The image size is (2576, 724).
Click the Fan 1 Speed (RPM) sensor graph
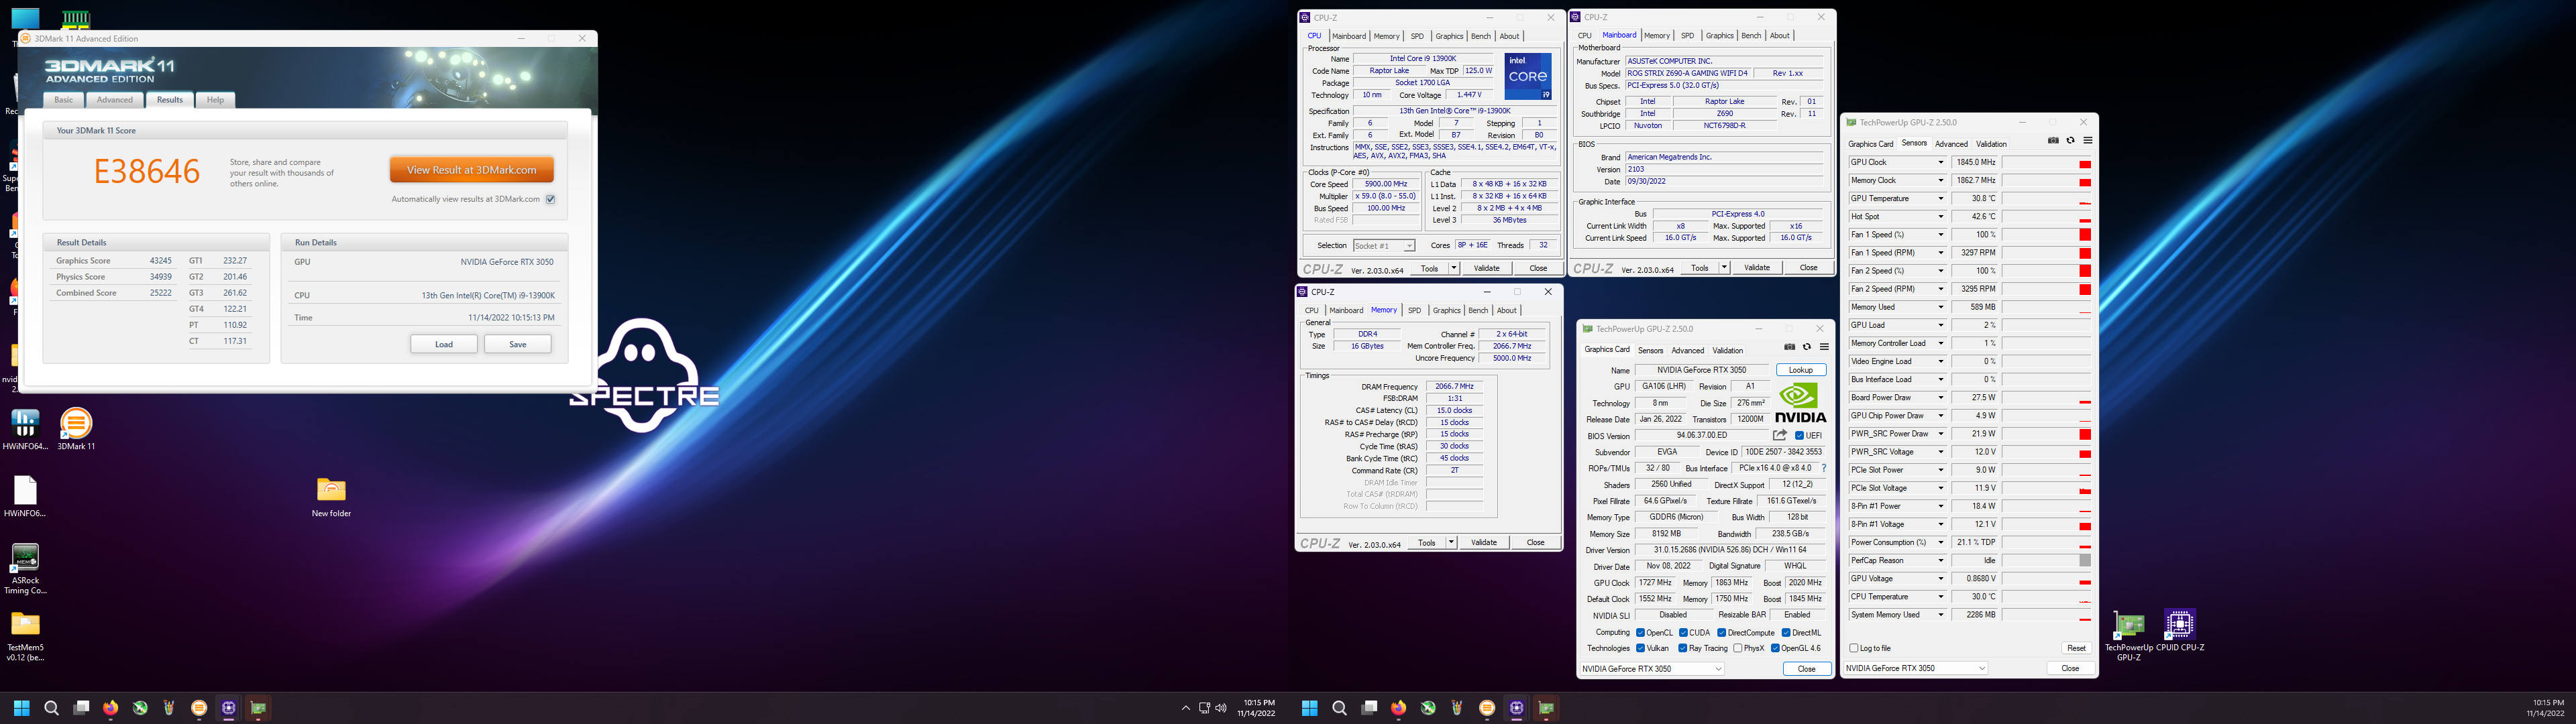(2046, 253)
